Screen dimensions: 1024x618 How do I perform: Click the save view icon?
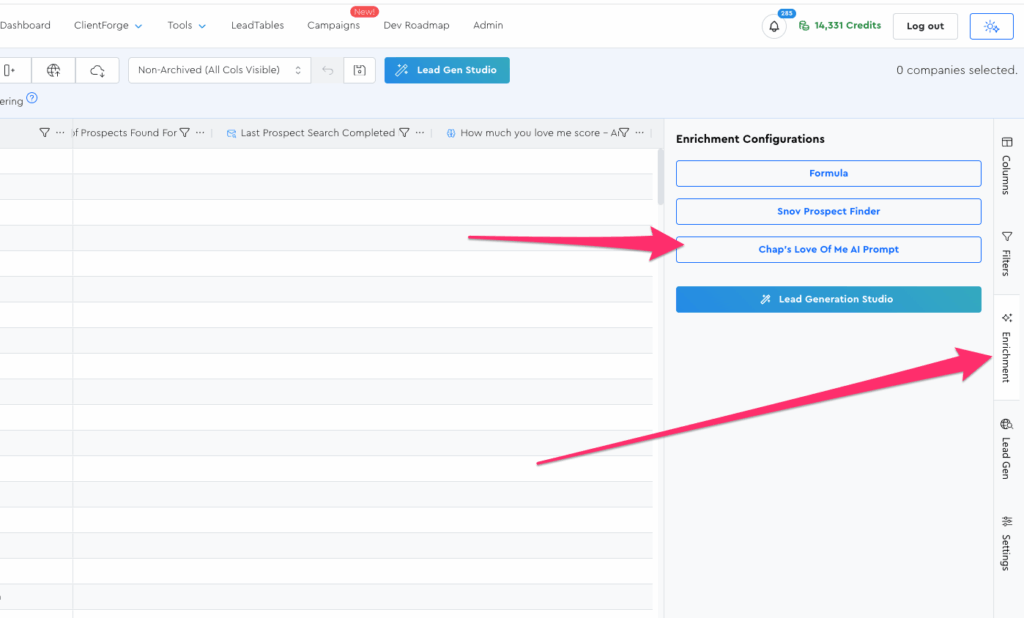coord(359,70)
